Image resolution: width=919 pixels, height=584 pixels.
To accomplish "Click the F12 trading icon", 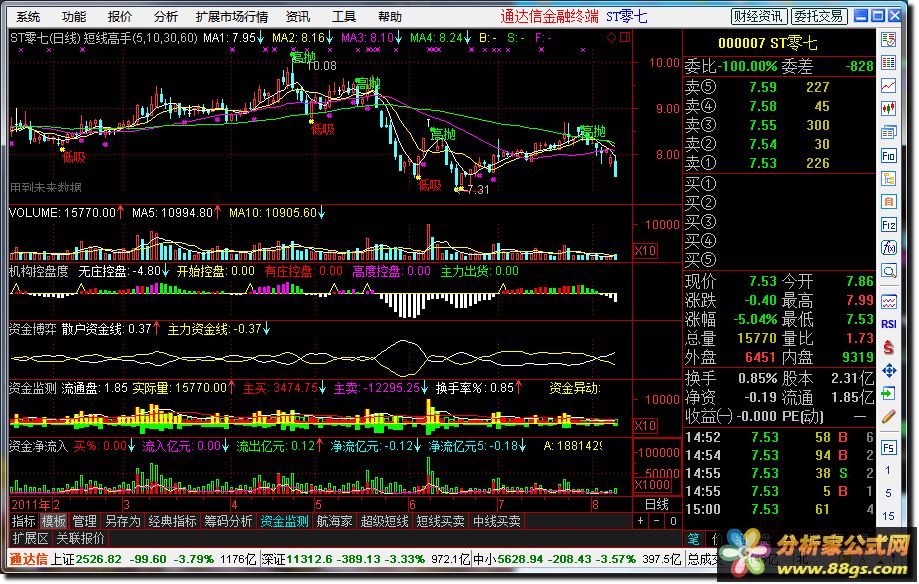I will click(x=889, y=225).
